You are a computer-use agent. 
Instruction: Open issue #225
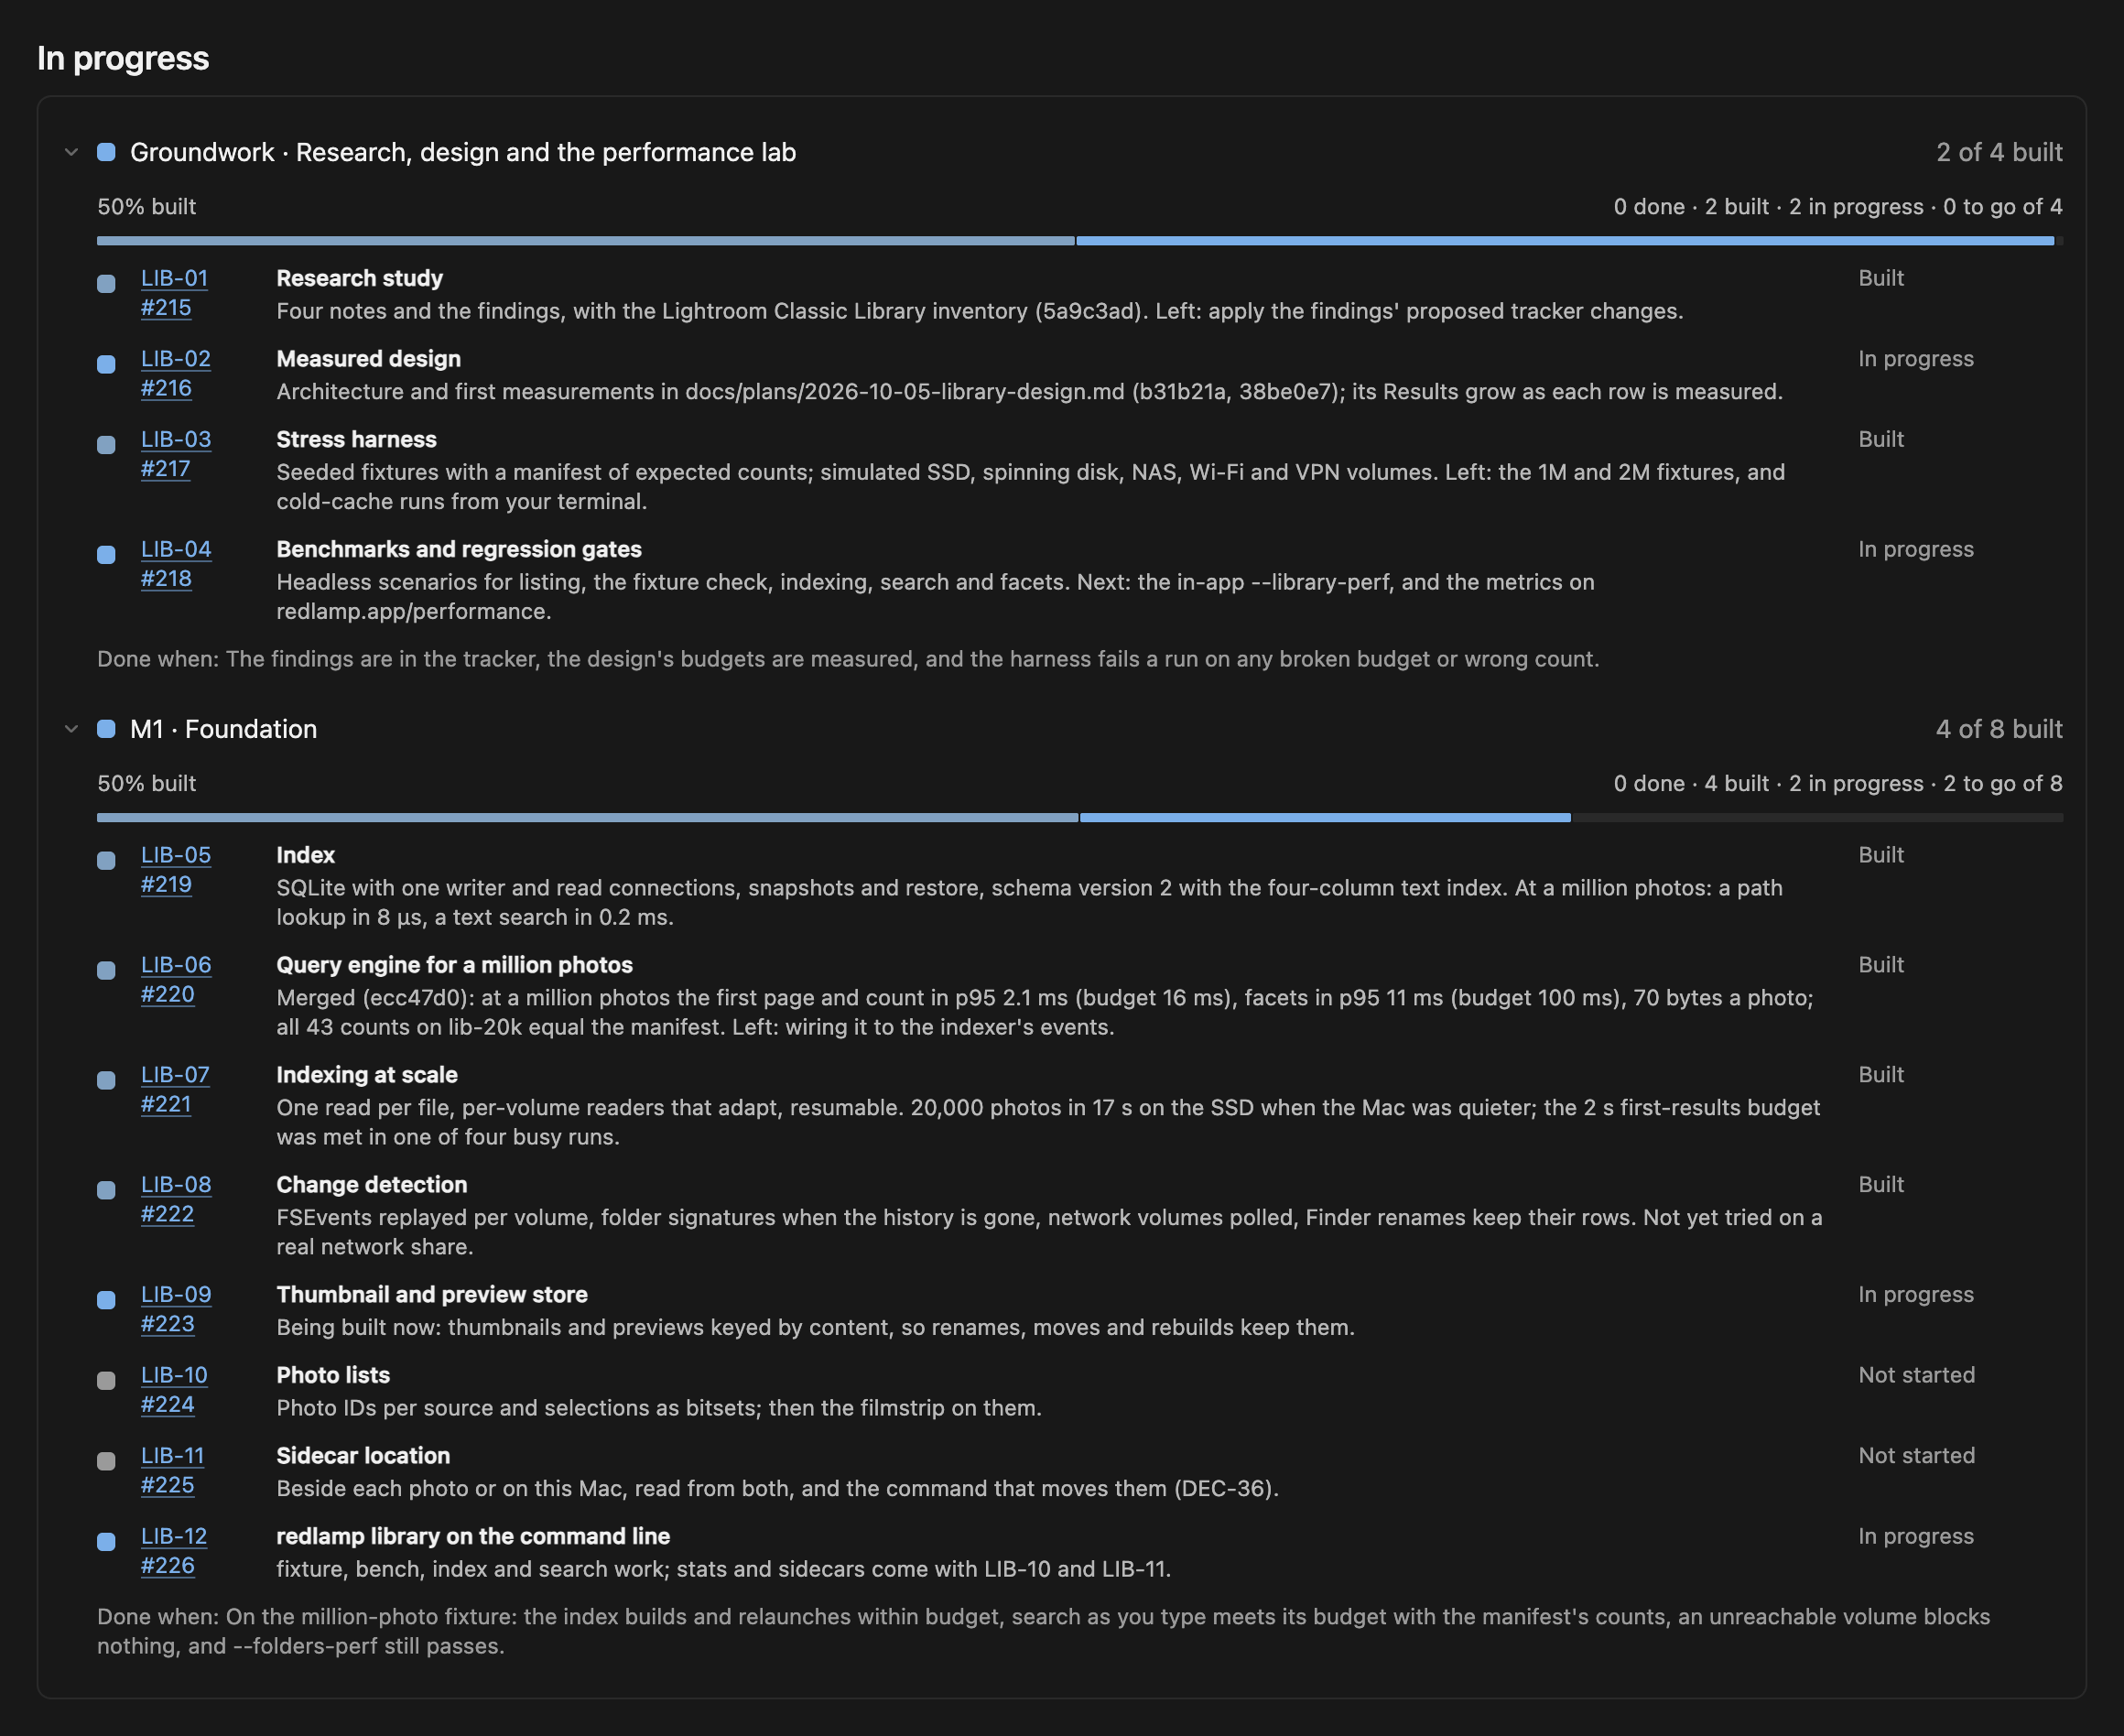[x=168, y=1485]
